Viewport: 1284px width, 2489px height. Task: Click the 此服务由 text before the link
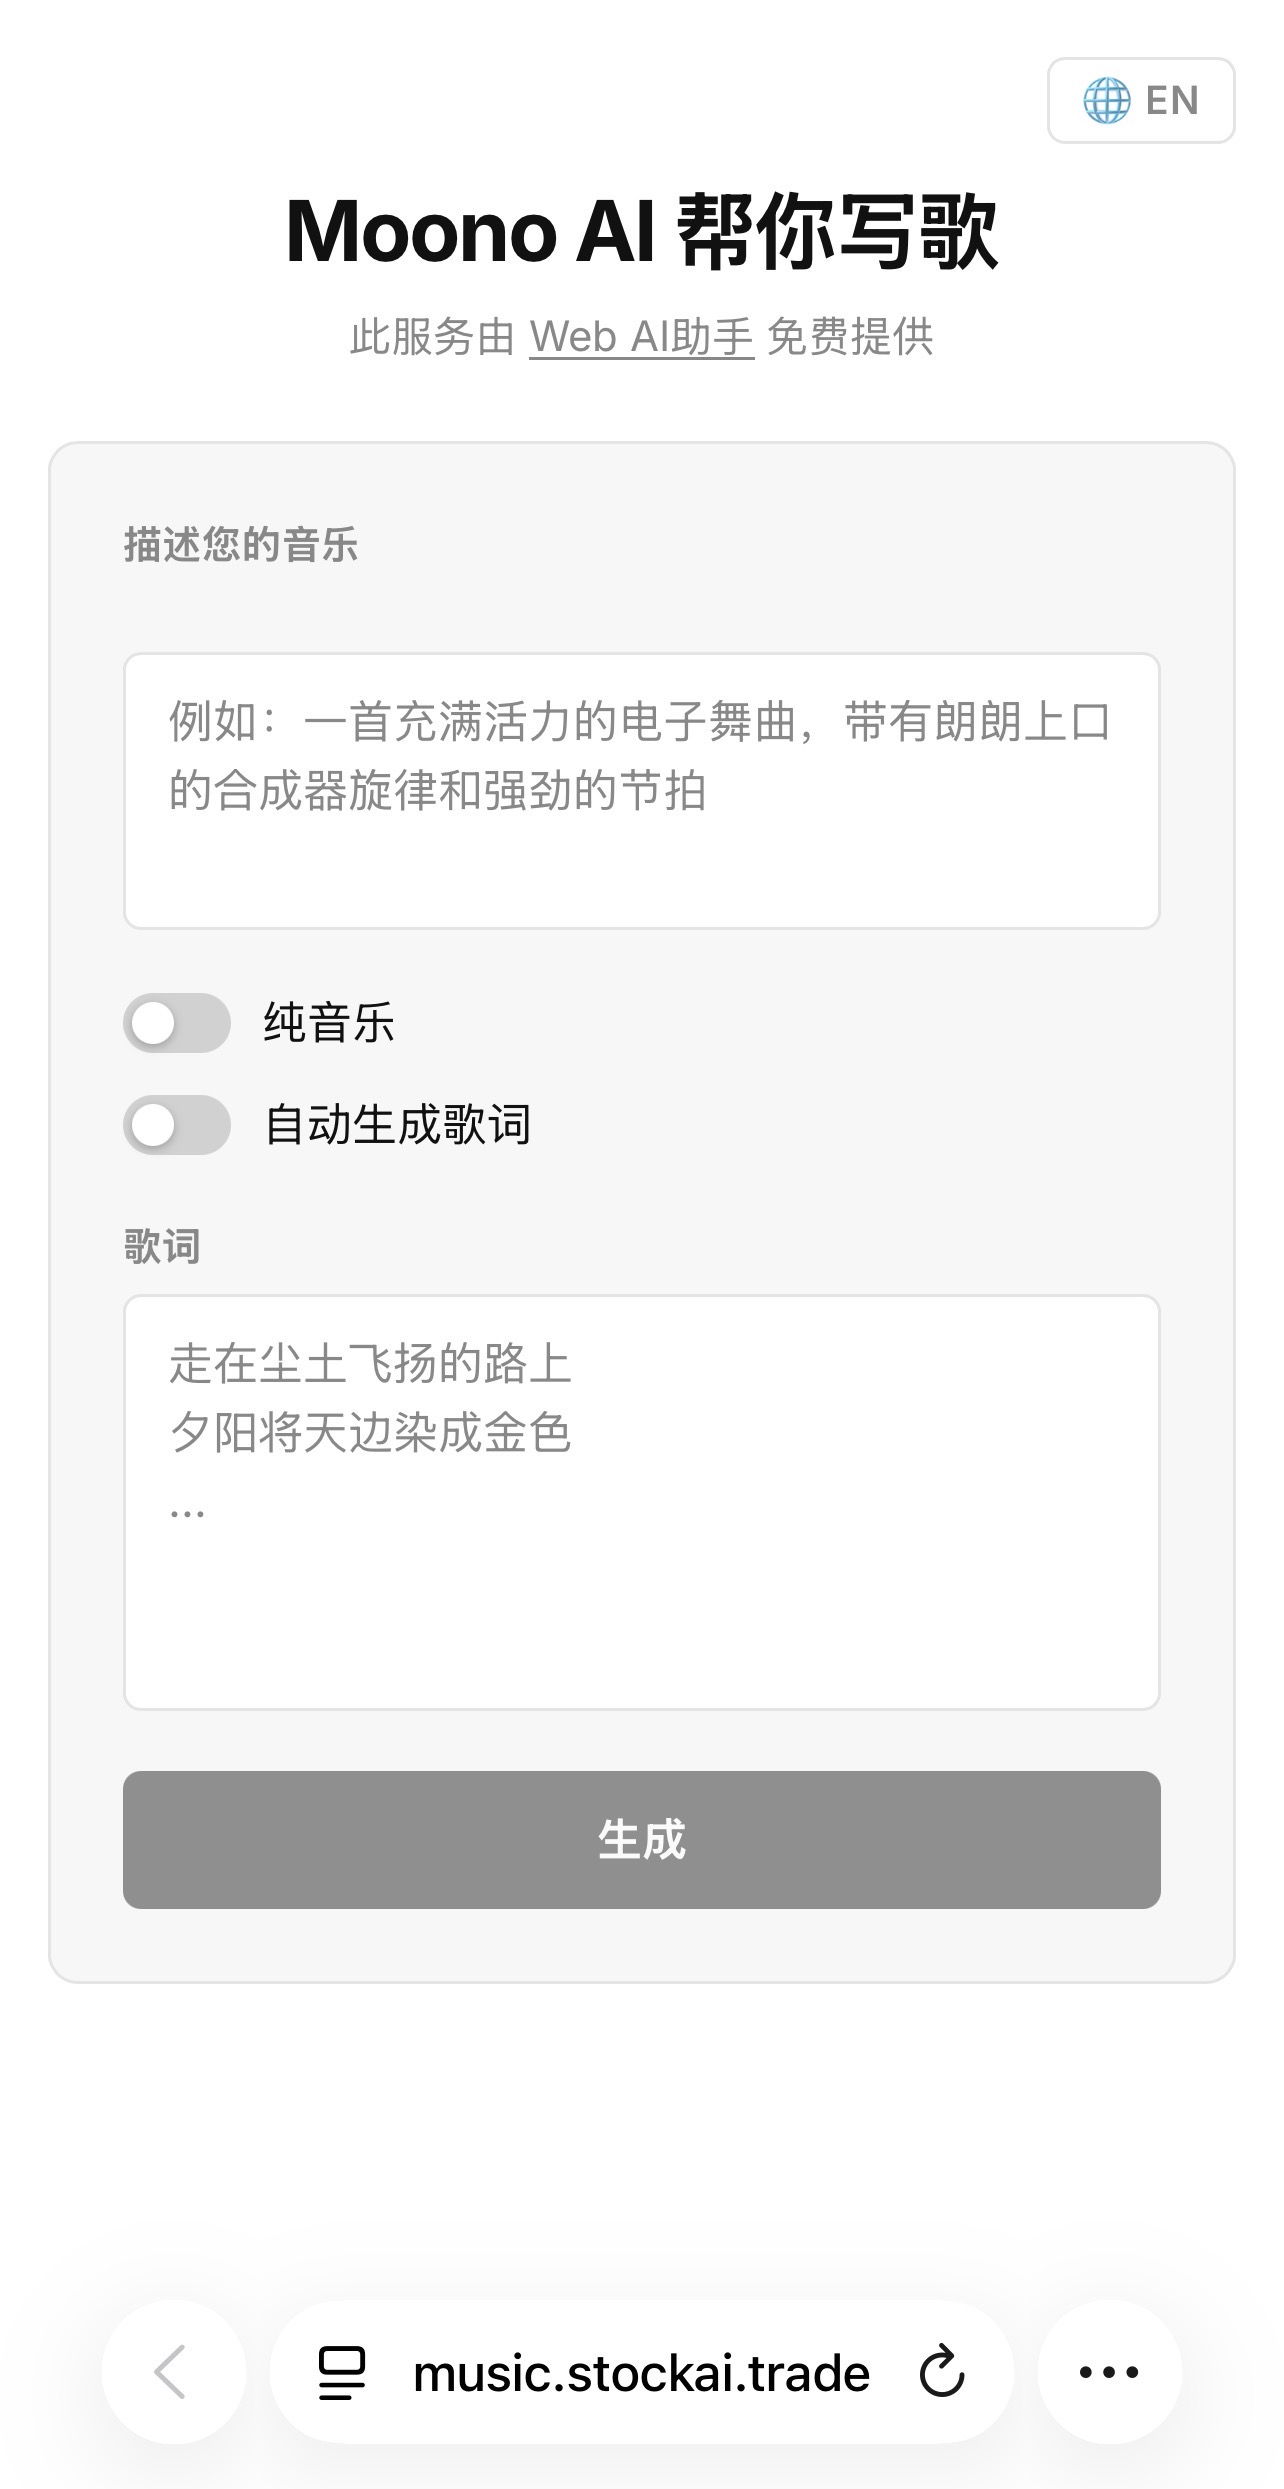click(x=432, y=337)
